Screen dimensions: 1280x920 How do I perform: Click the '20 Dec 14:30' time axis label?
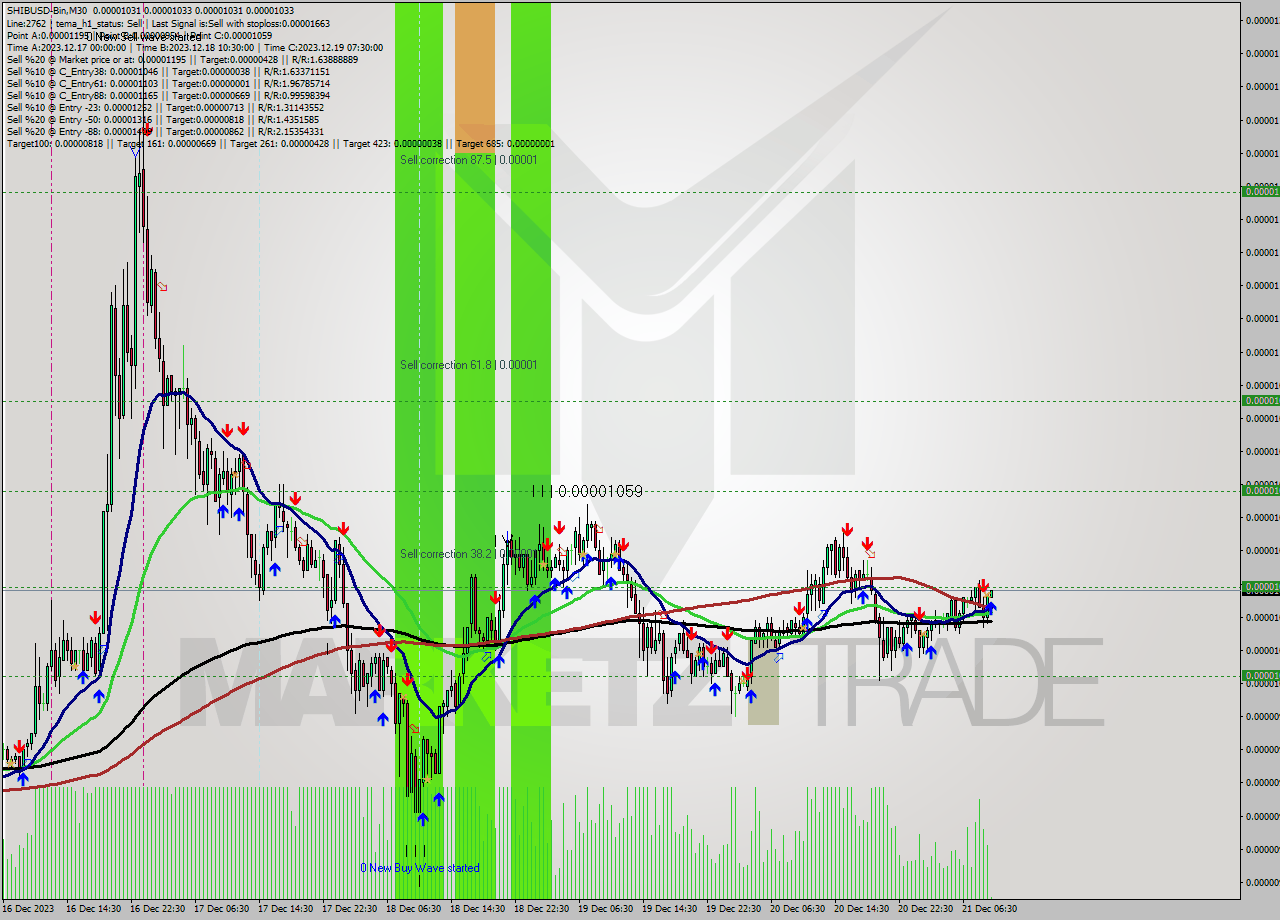[x=860, y=908]
